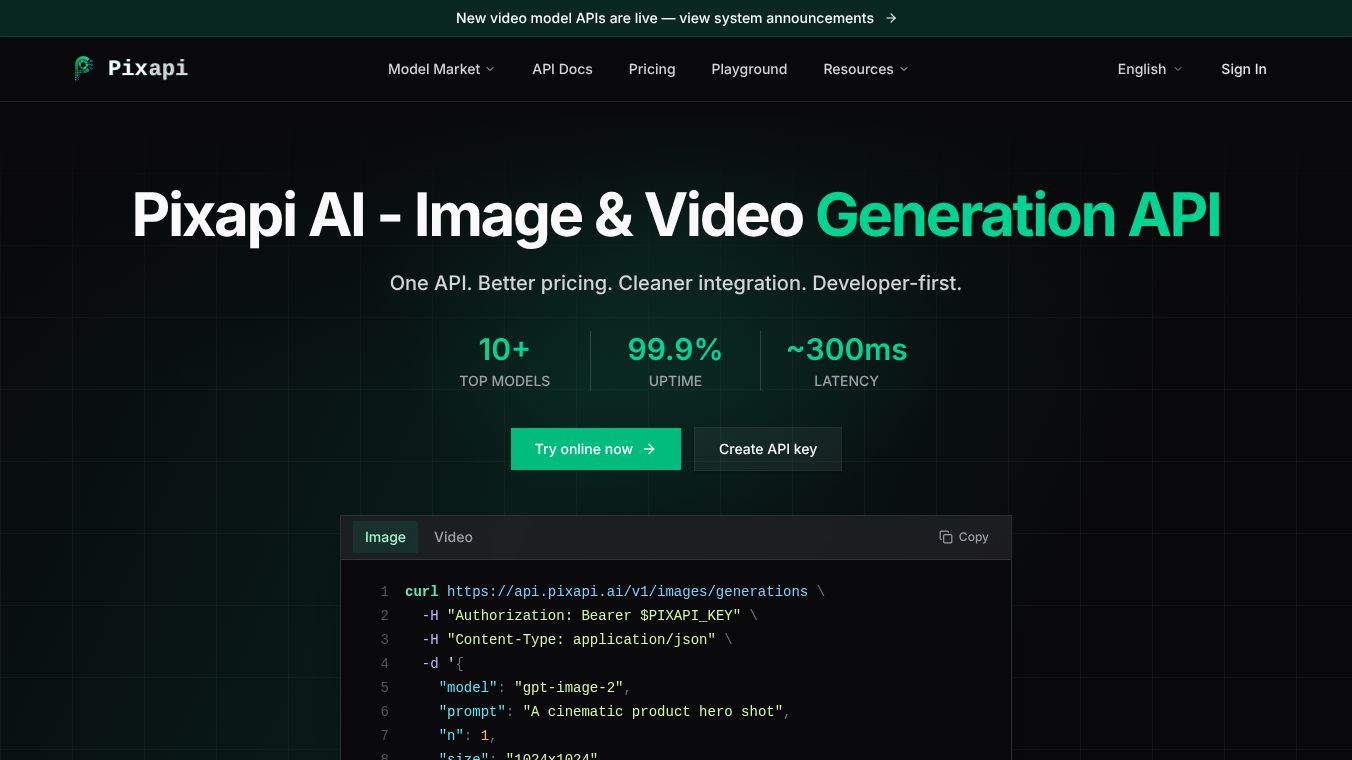Click arrow icon in Try online now
This screenshot has width=1352, height=760.
pyautogui.click(x=649, y=449)
